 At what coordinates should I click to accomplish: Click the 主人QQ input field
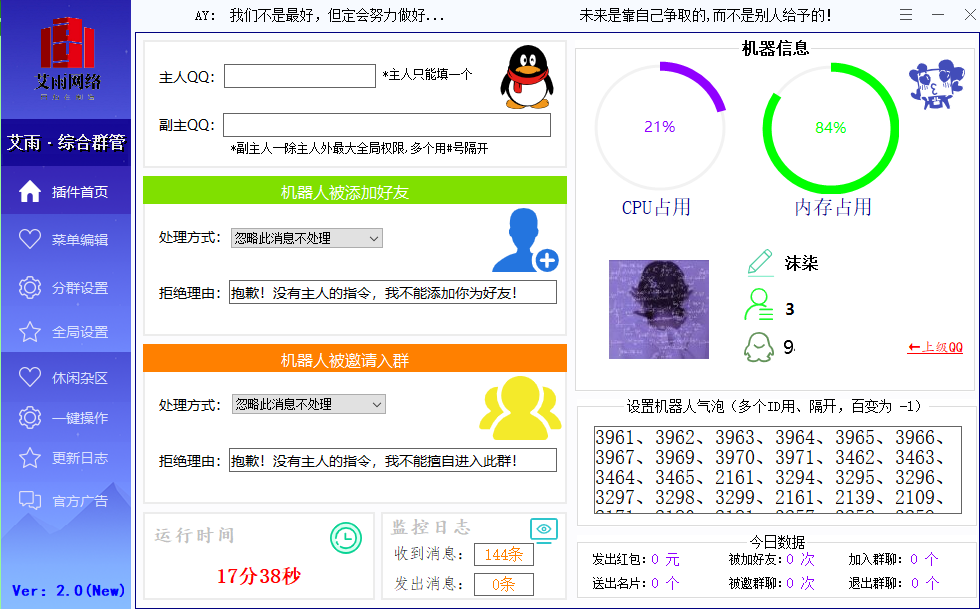(x=299, y=77)
